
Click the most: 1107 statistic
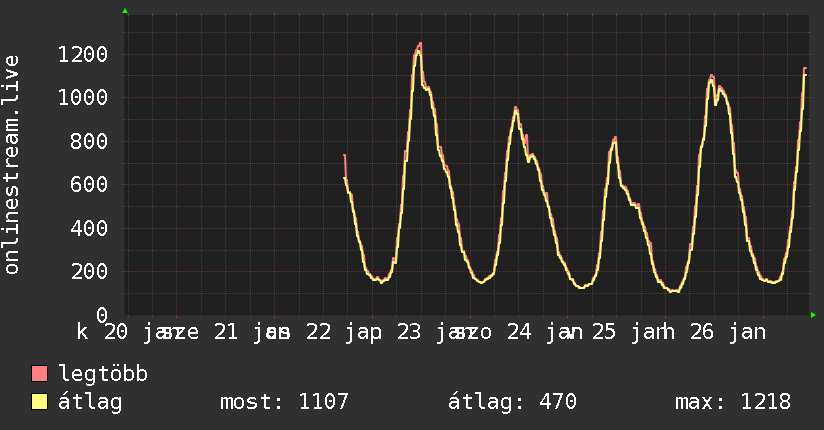click(x=284, y=402)
